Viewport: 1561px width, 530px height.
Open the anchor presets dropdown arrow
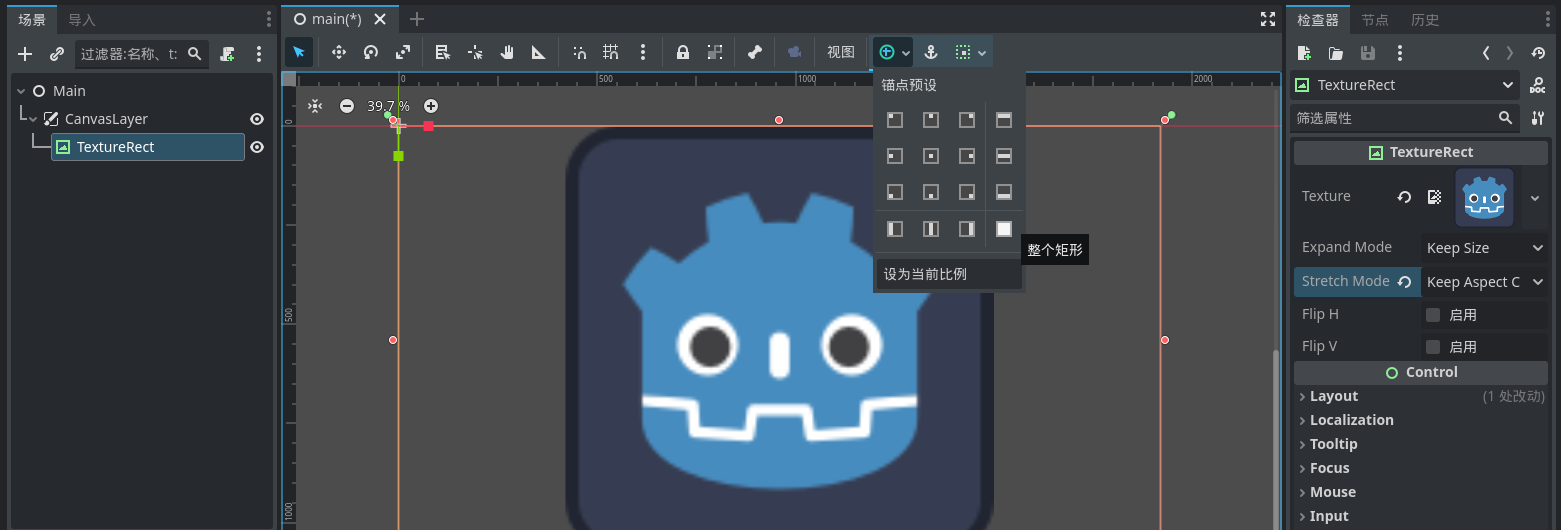click(906, 53)
